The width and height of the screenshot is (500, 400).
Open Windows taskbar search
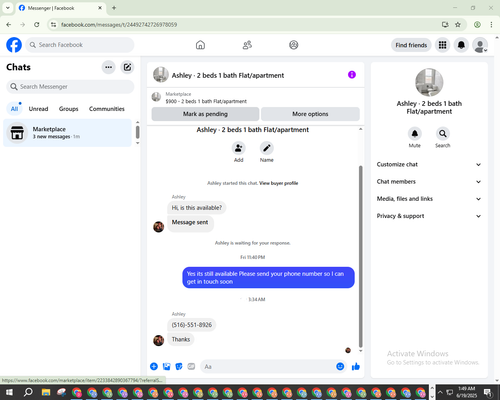(28, 392)
